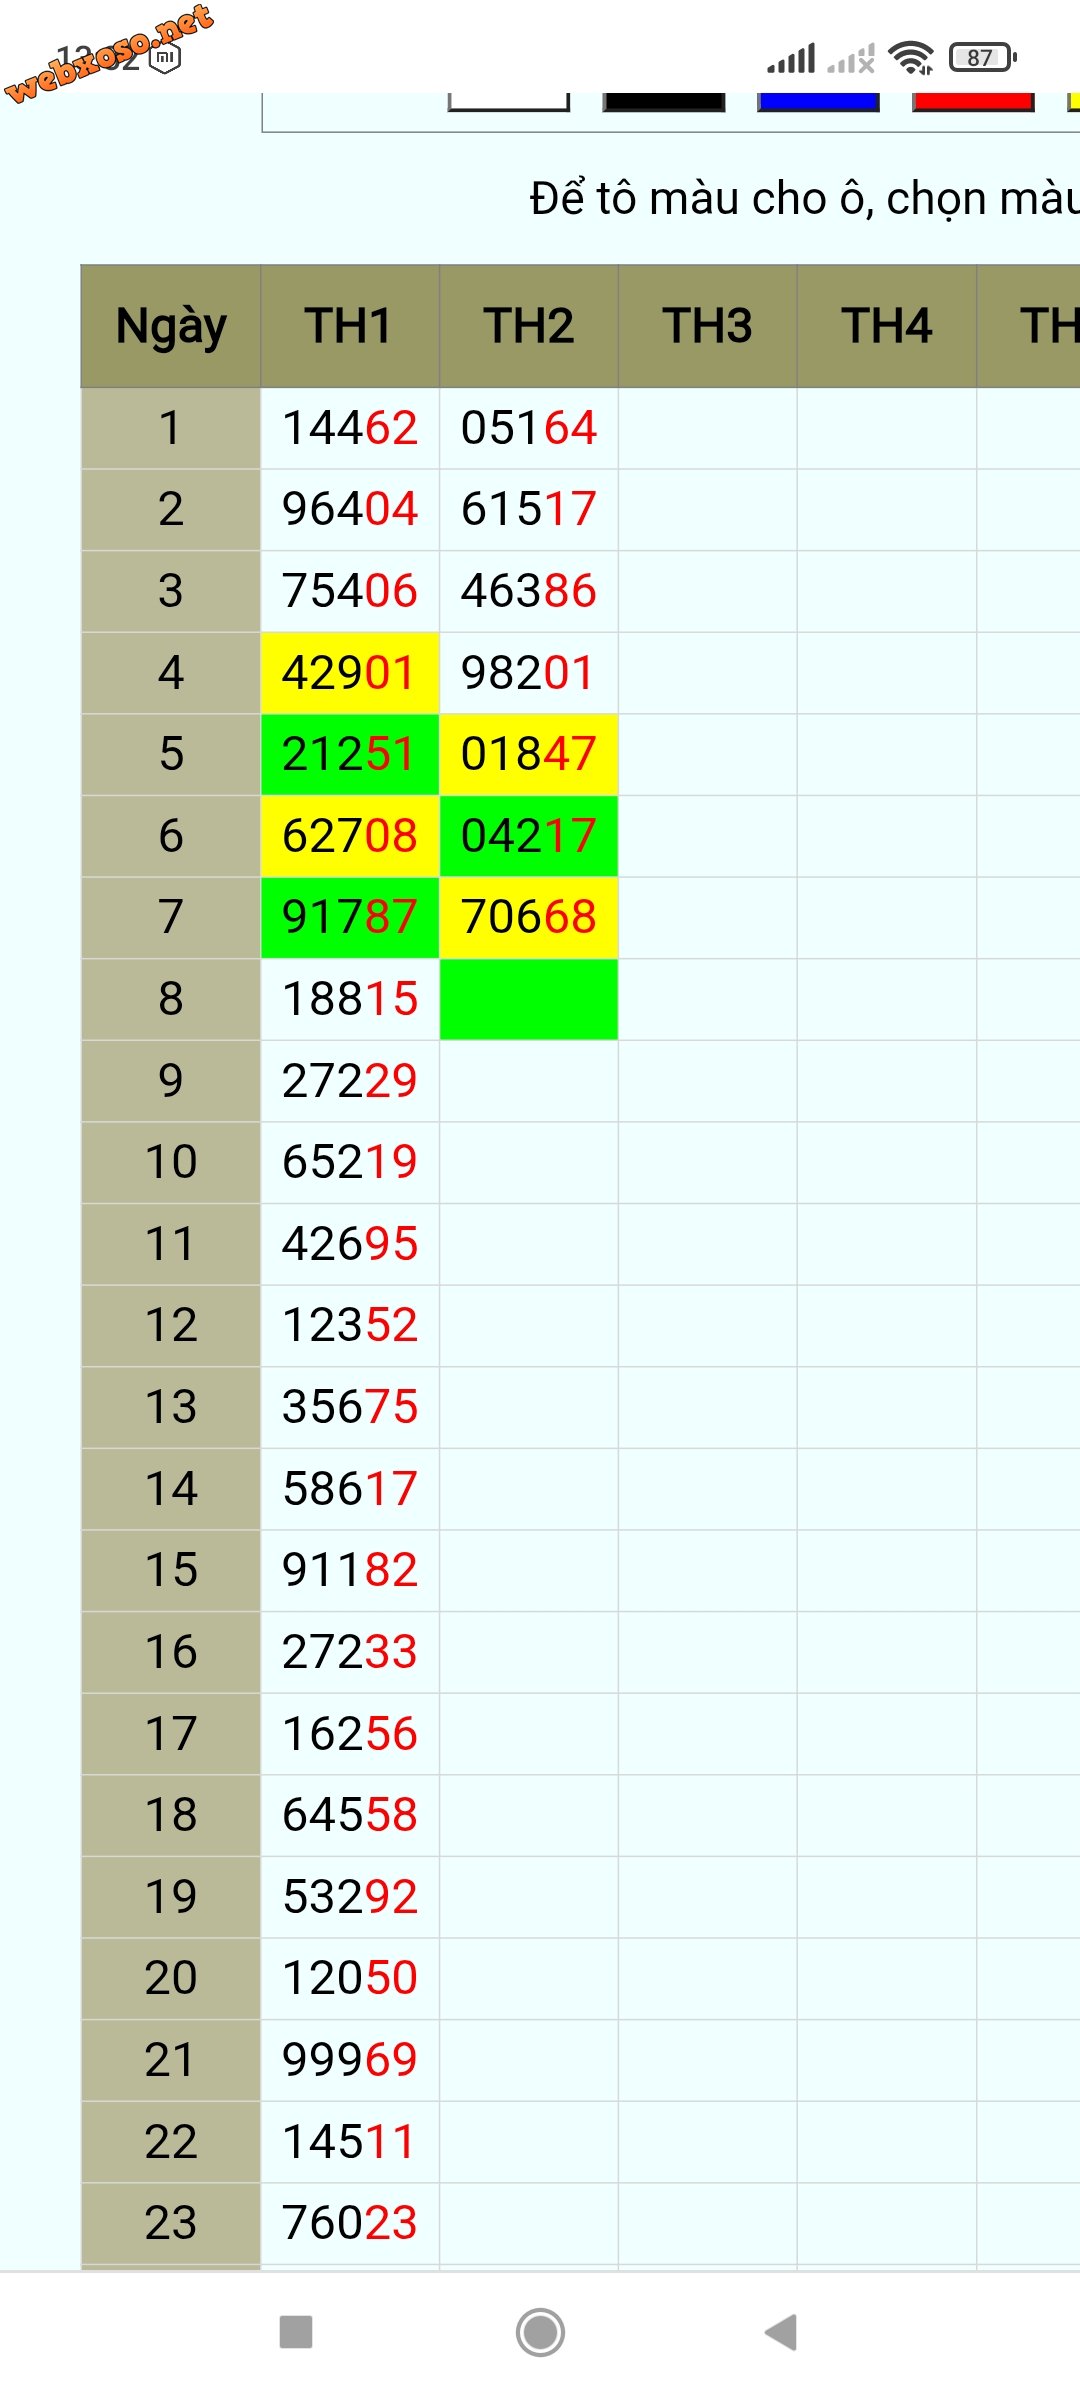Image resolution: width=1080 pixels, height=2400 pixels.
Task: Click the cell with value 18815
Action: pos(350,999)
